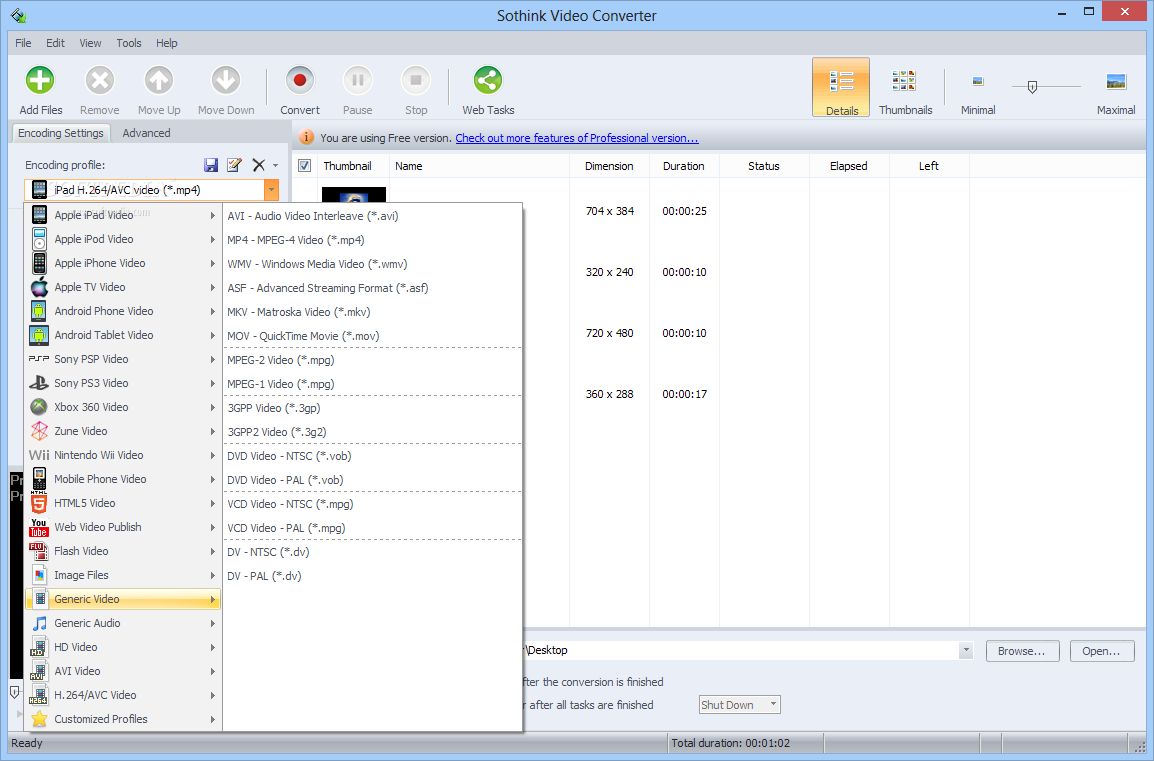Click the HTML5 Video icon entry
The height and width of the screenshot is (761, 1154).
39,503
